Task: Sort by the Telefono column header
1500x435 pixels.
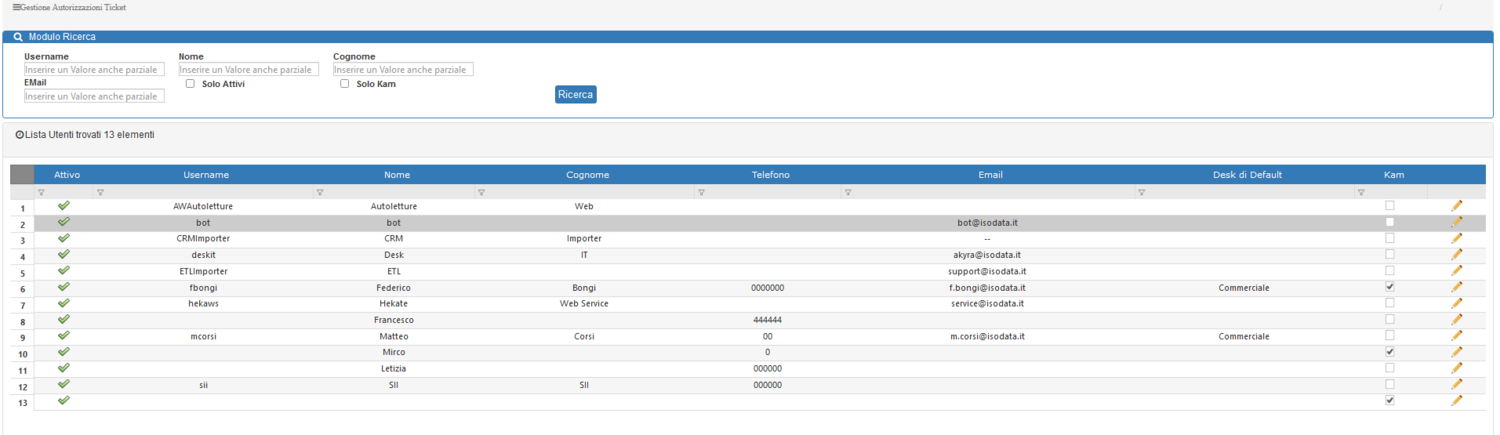Action: tap(770, 175)
